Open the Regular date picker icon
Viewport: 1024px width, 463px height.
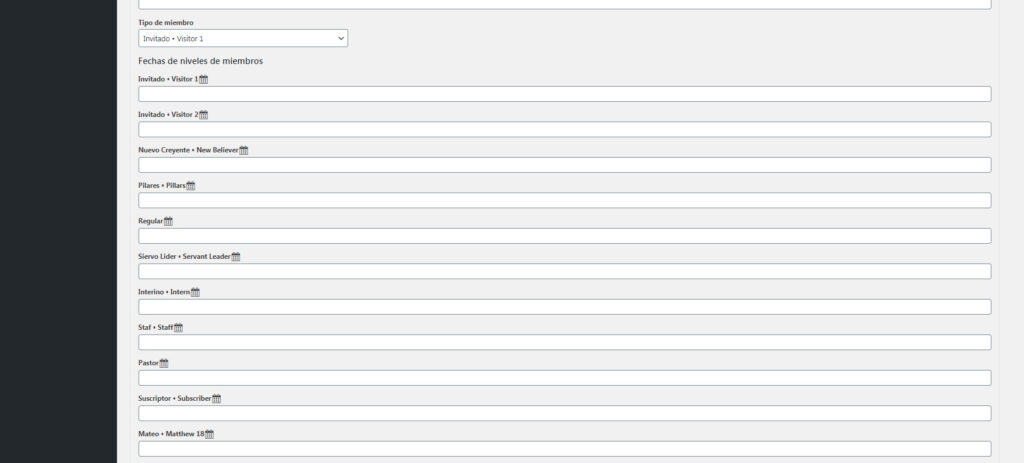(168, 221)
